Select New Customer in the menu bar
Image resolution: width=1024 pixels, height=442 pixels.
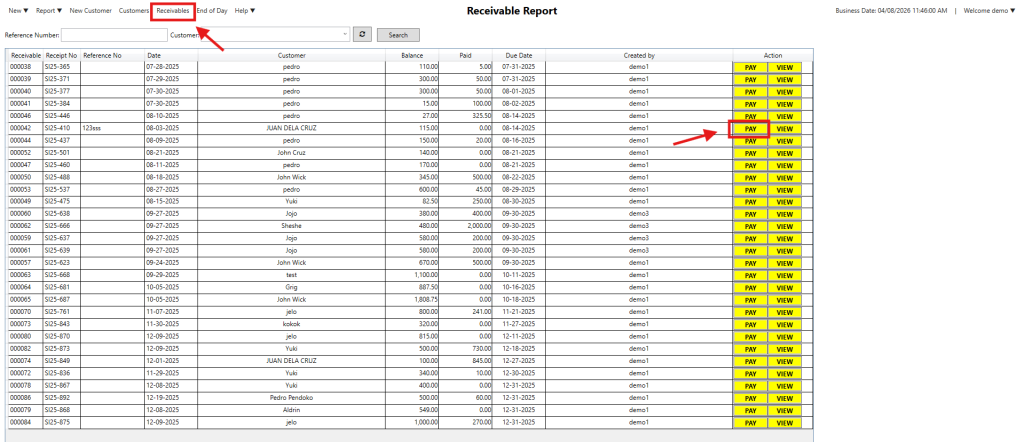click(x=91, y=11)
